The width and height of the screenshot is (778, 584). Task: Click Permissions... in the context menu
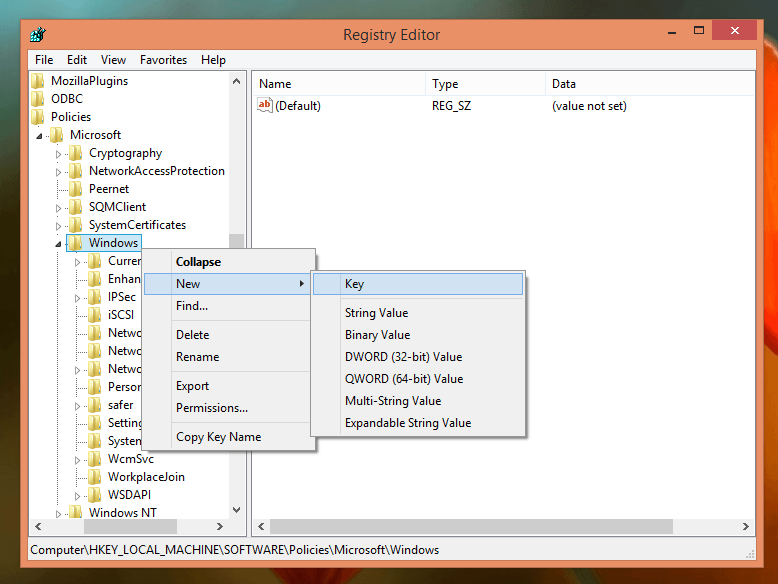coord(211,408)
